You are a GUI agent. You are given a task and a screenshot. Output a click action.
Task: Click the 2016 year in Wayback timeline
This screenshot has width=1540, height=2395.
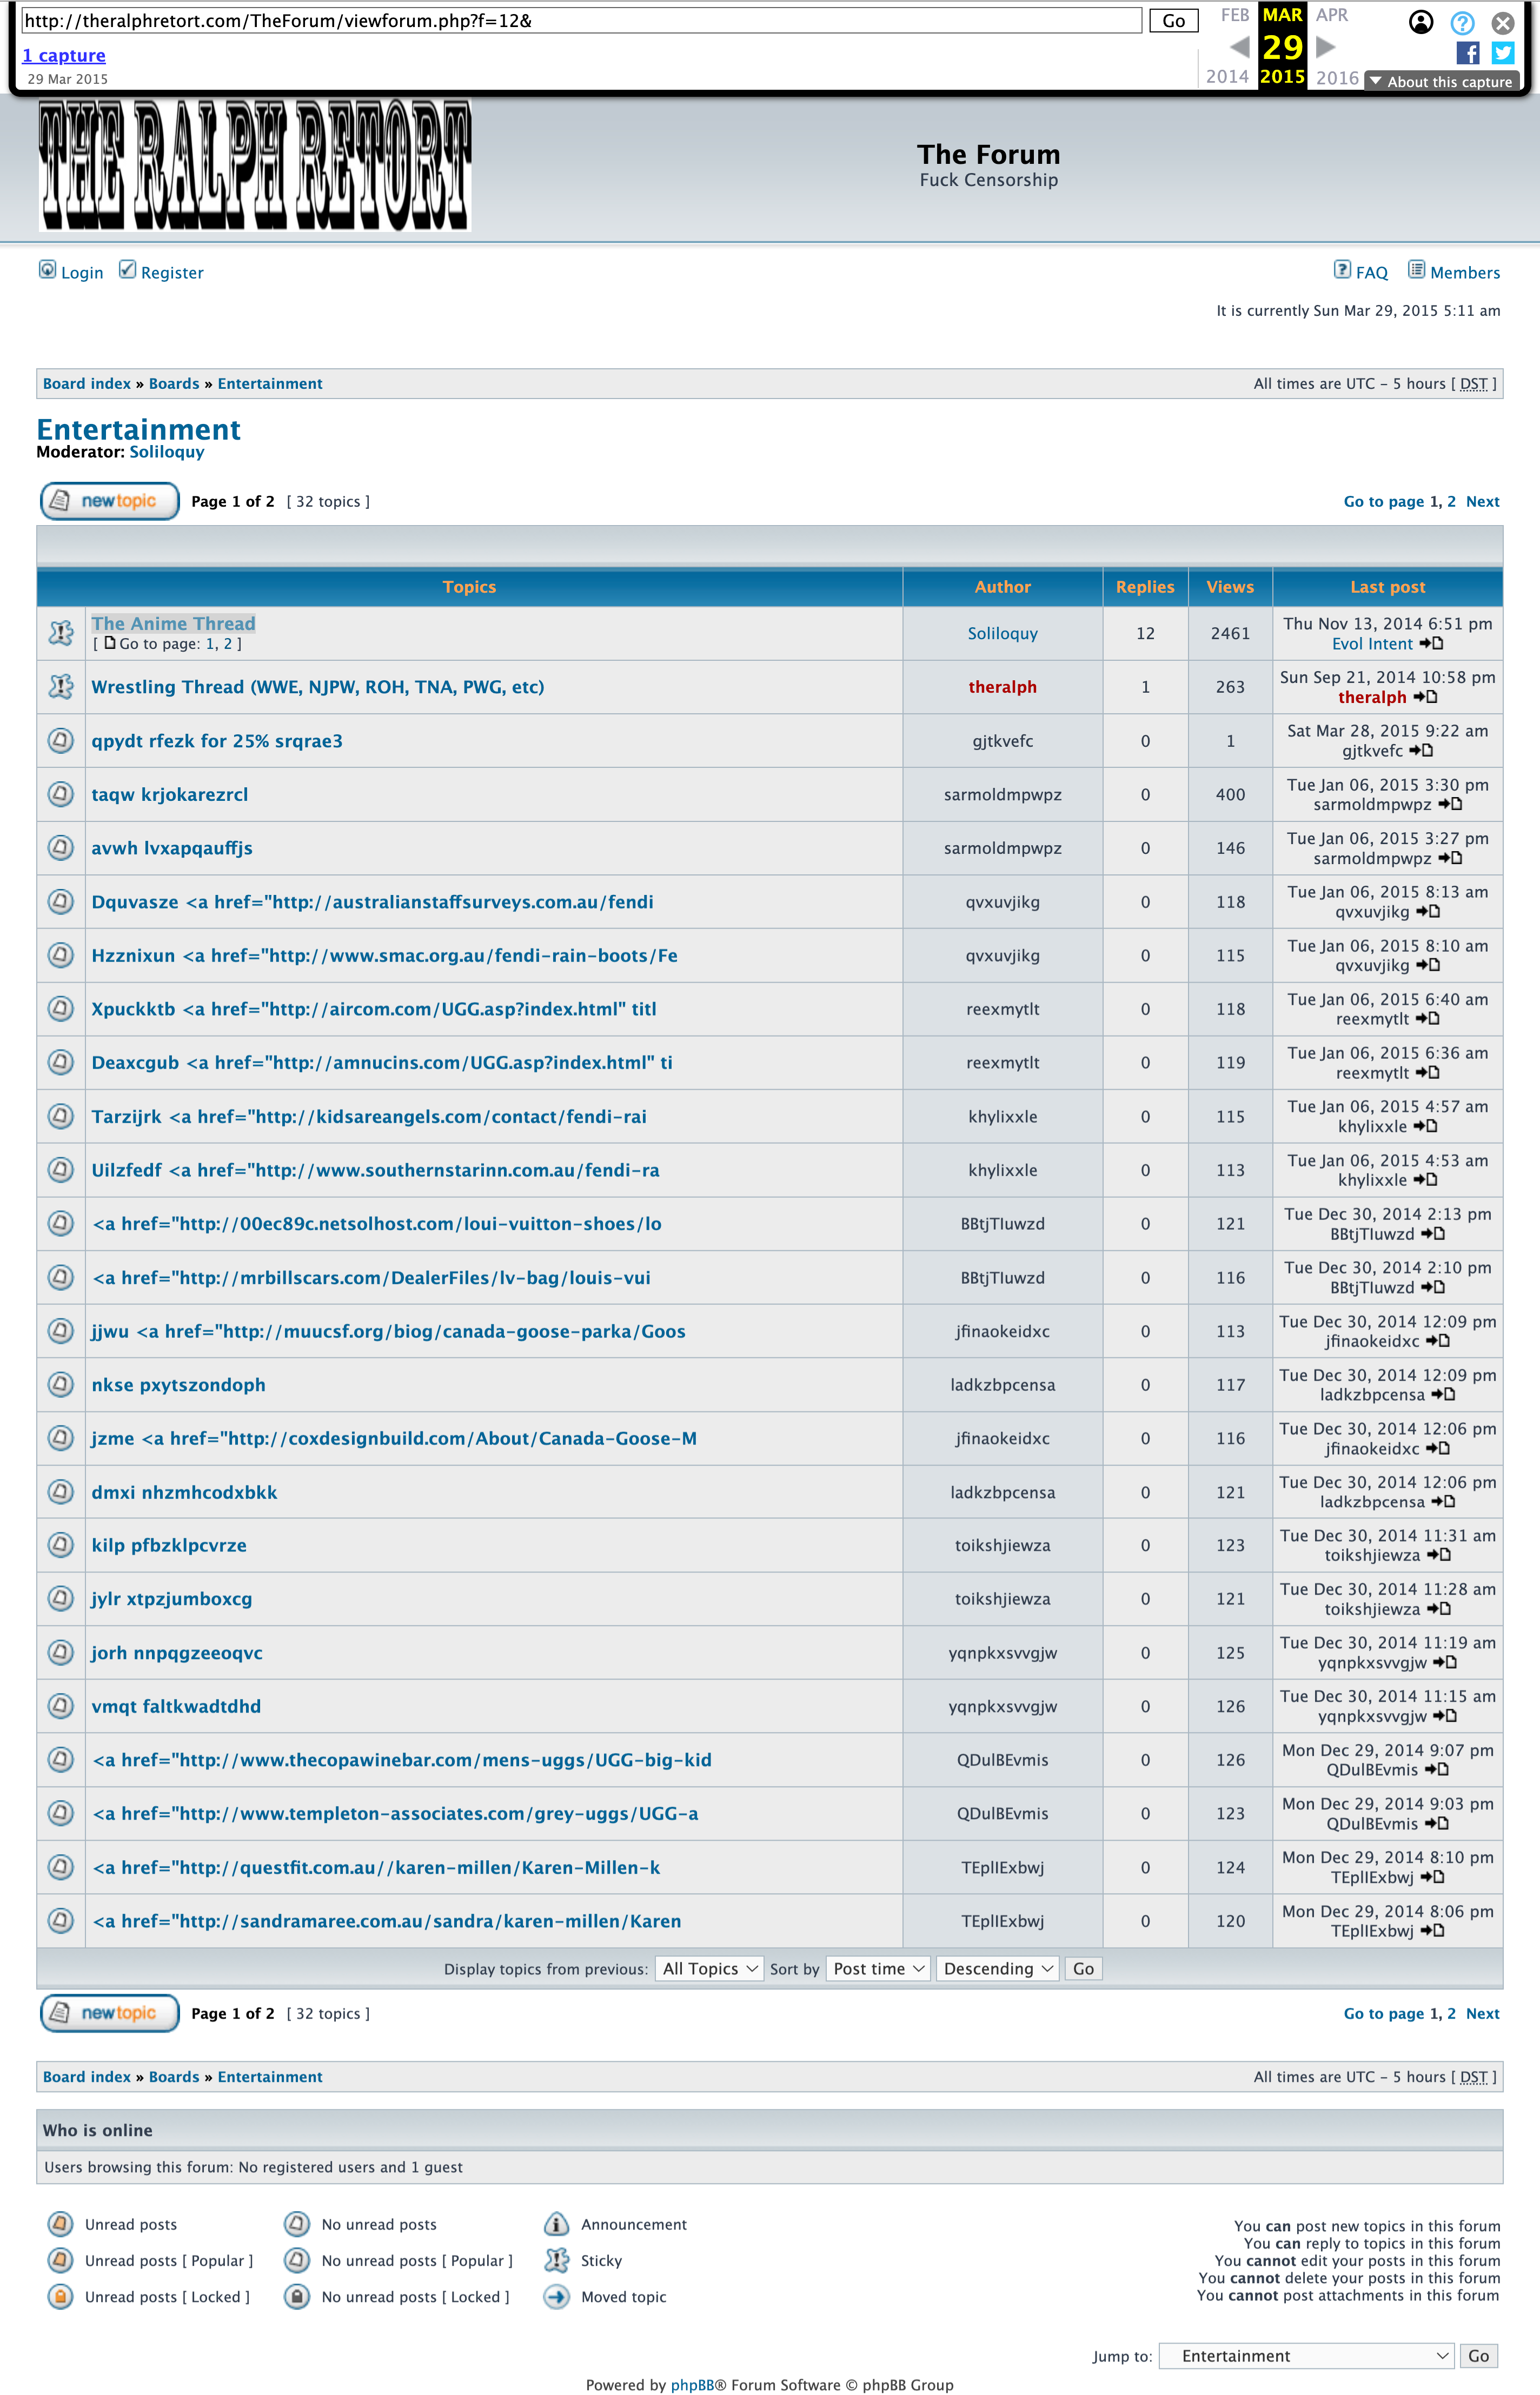pyautogui.click(x=1337, y=77)
